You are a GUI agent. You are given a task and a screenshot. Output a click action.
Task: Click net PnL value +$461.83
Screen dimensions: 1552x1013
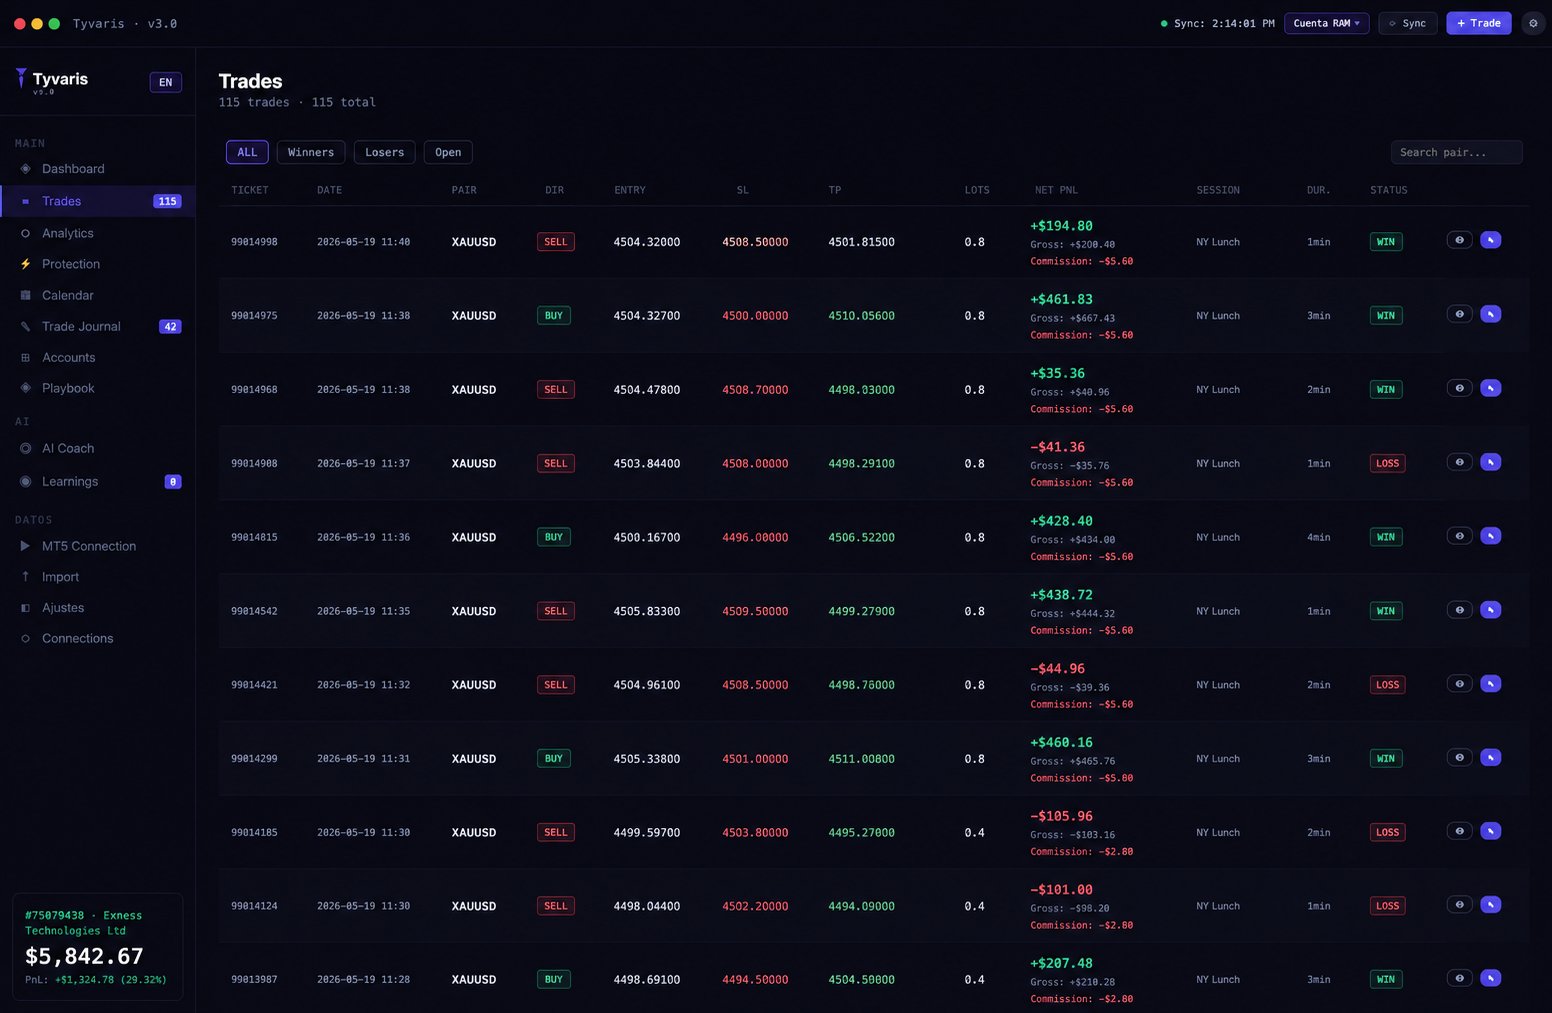click(x=1061, y=299)
